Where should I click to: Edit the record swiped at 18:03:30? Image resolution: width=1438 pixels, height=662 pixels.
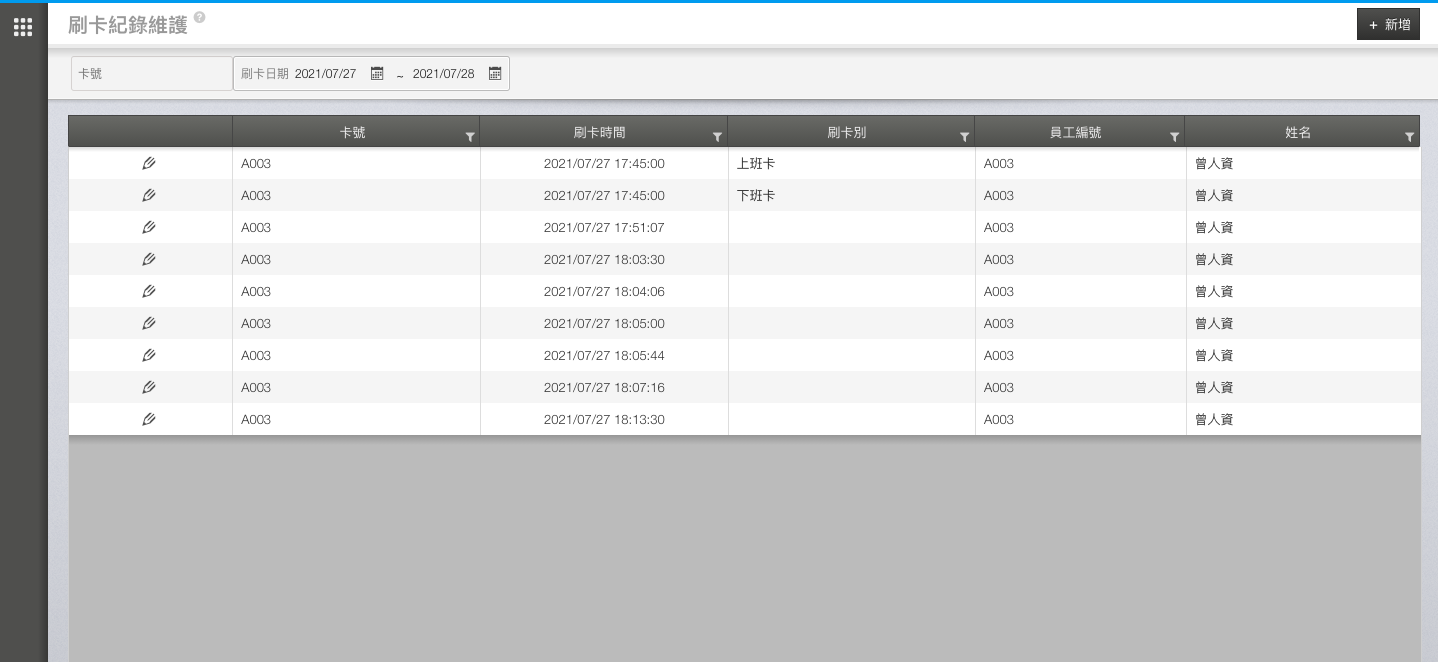(x=149, y=259)
